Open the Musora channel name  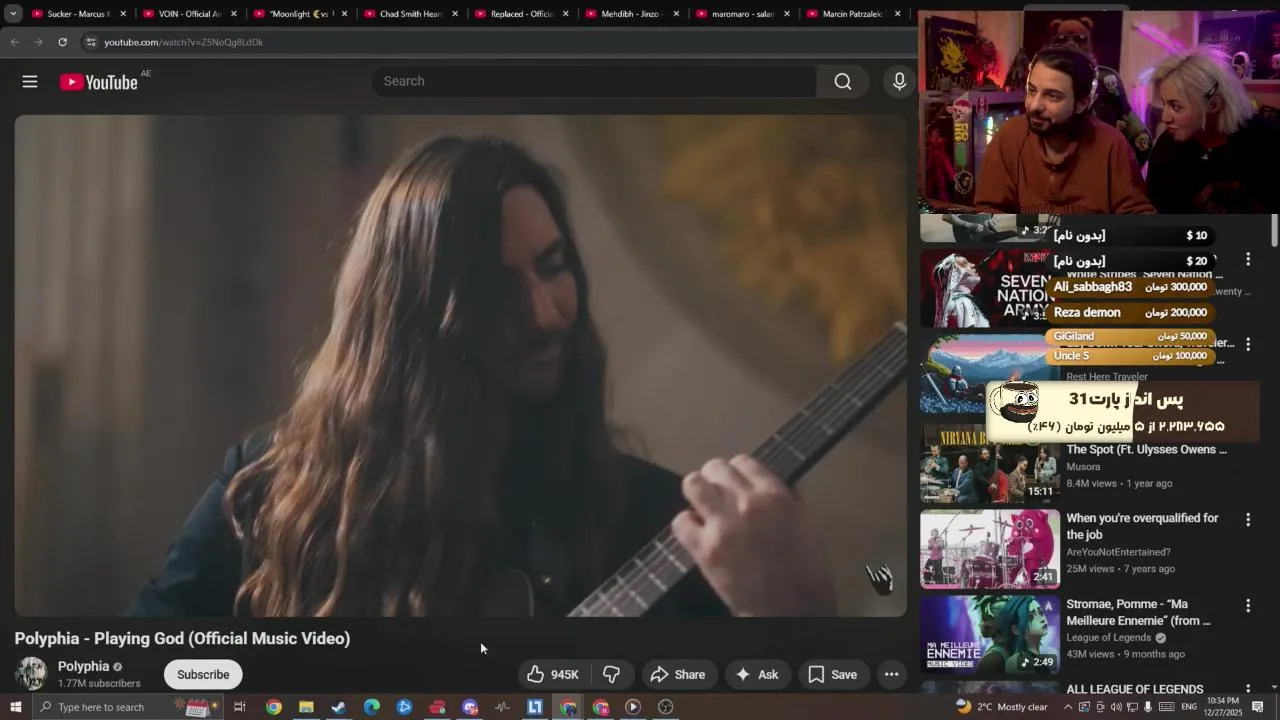(1083, 467)
